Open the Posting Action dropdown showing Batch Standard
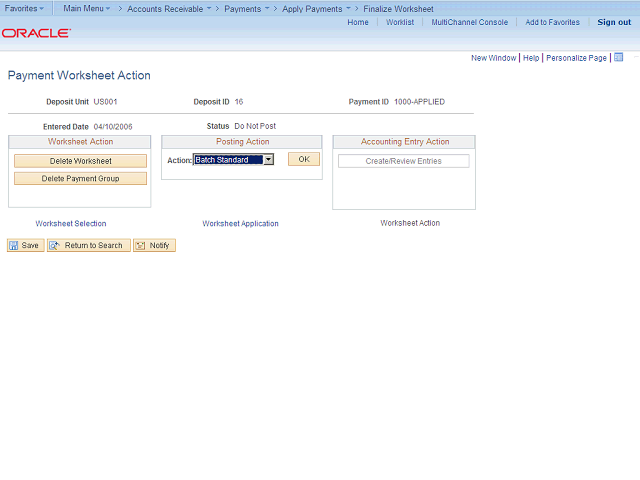The image size is (640, 480). pos(233,160)
